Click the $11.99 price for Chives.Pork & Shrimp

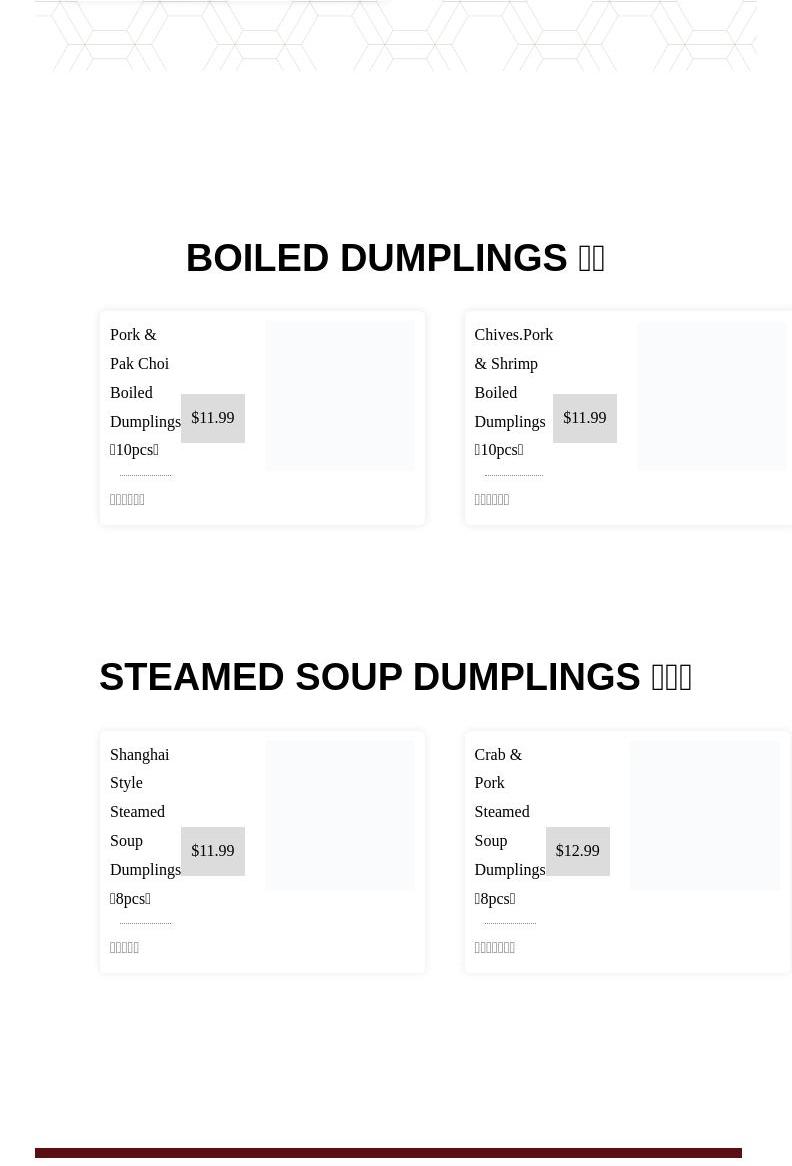585,418
